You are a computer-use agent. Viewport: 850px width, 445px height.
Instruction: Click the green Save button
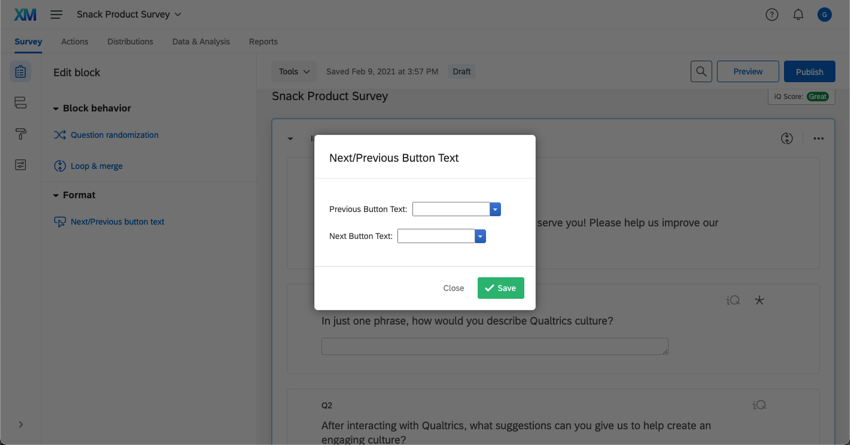click(500, 288)
